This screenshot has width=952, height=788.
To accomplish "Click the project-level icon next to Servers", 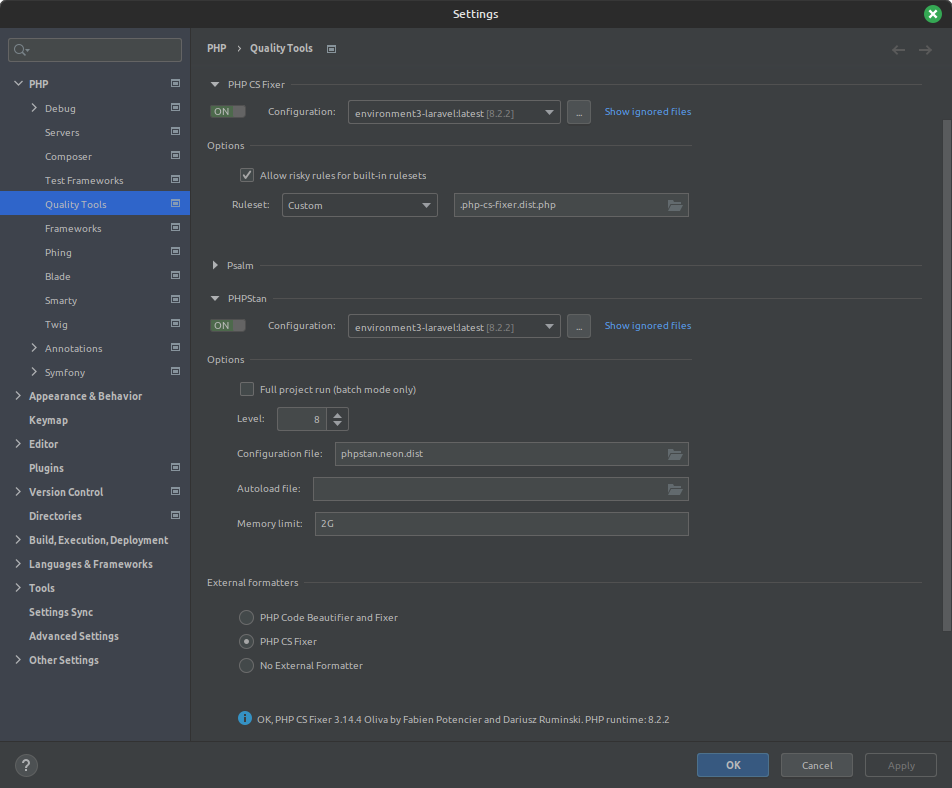I will point(175,131).
